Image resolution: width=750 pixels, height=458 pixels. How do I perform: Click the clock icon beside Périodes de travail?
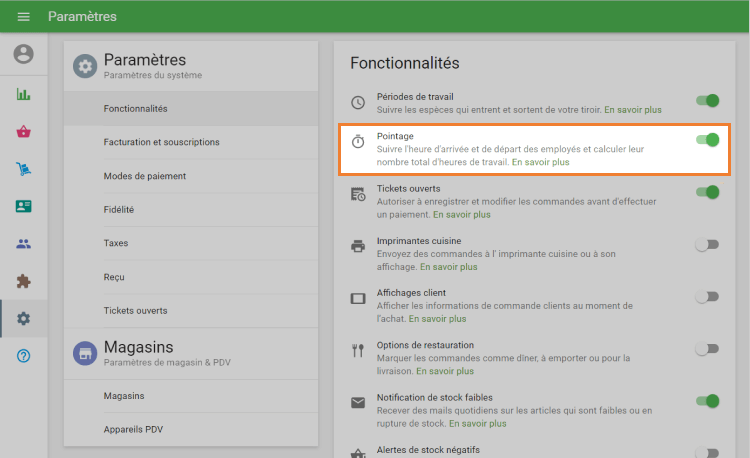click(x=358, y=102)
